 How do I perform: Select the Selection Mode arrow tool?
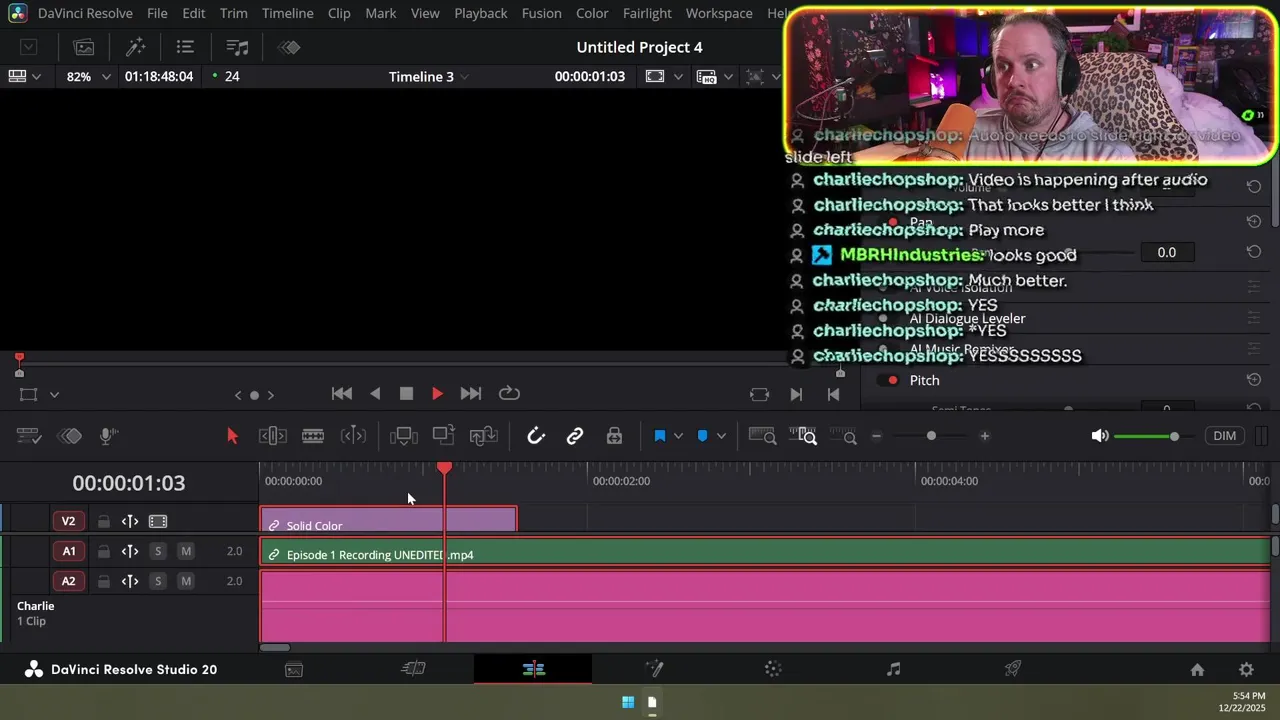pyautogui.click(x=232, y=436)
